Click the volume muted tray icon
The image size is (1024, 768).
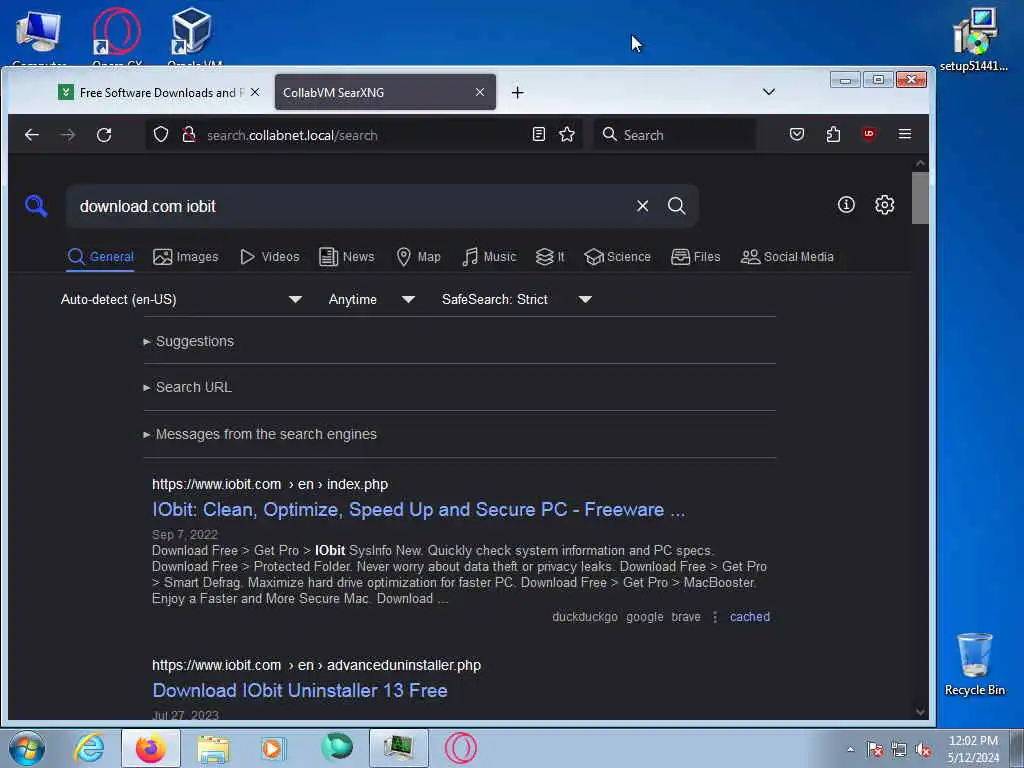tap(923, 750)
